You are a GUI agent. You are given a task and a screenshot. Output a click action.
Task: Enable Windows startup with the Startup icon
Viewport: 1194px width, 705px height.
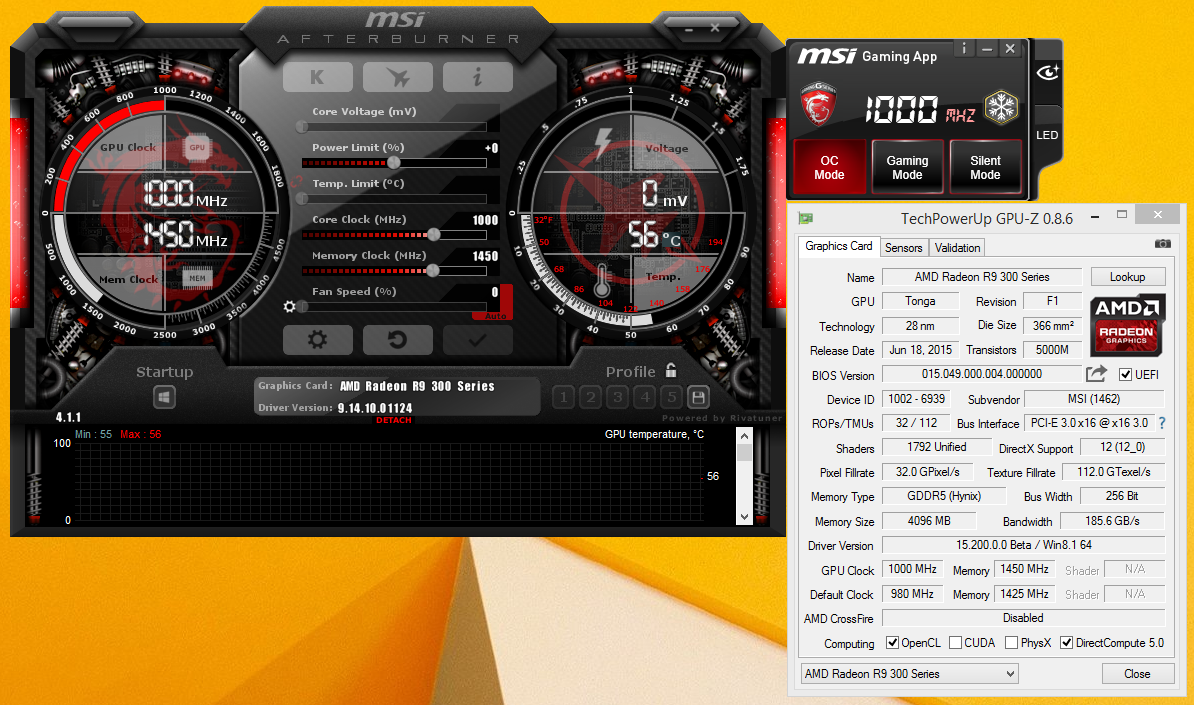(x=164, y=397)
